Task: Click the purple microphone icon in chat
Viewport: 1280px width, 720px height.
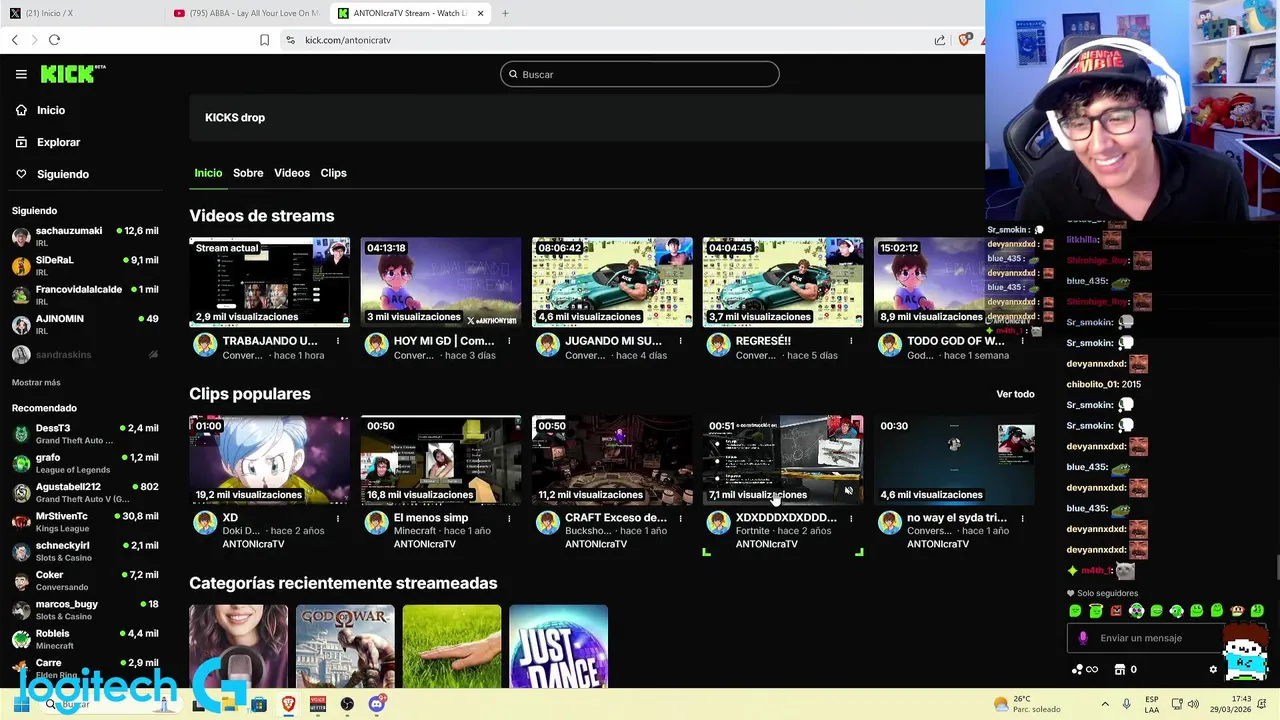Action: coord(1083,638)
